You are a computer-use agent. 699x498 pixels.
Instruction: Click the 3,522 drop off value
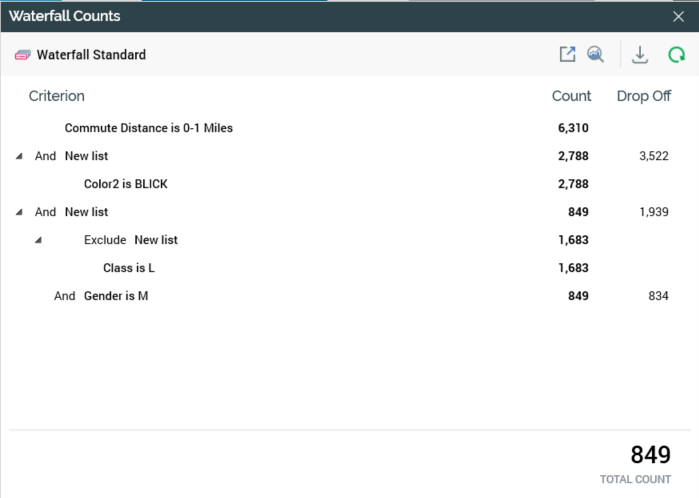pos(652,156)
